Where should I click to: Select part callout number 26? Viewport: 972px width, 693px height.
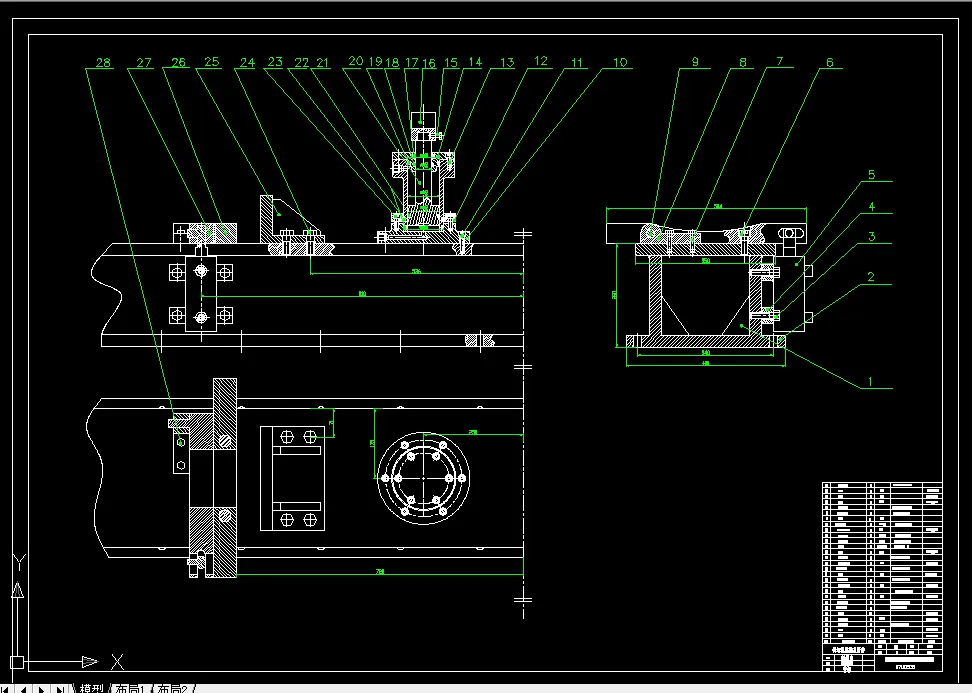(x=179, y=63)
